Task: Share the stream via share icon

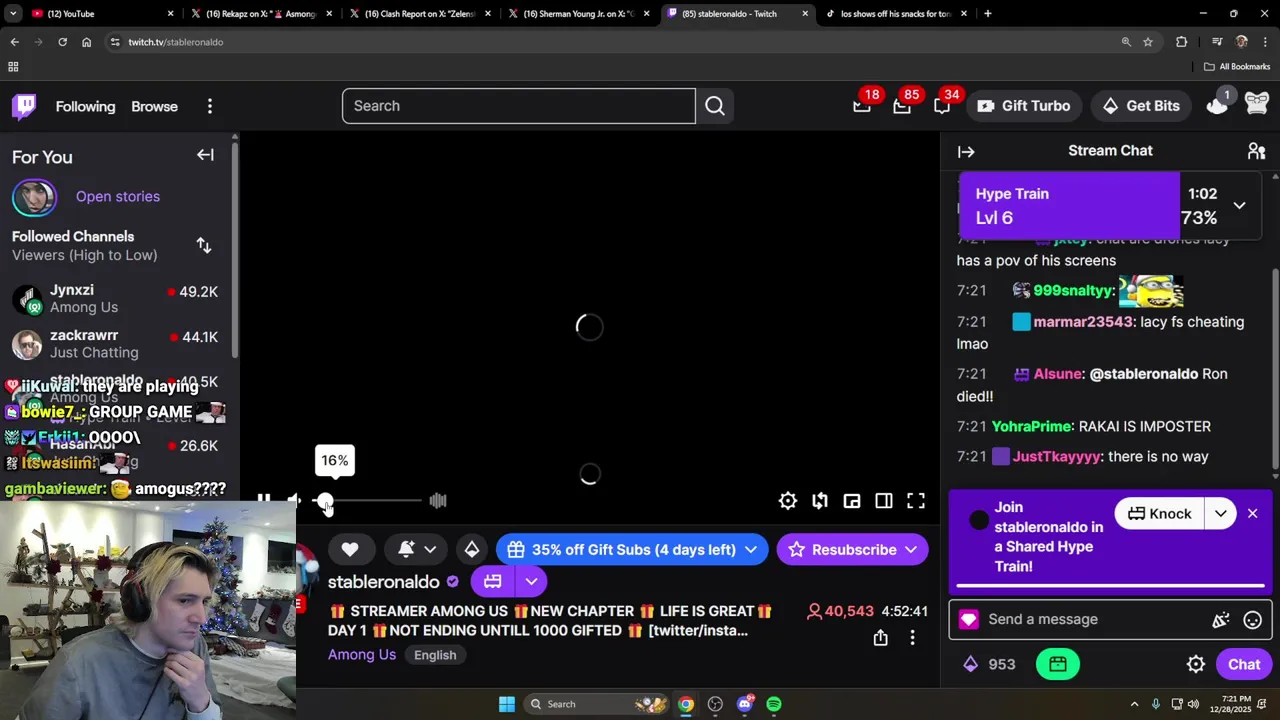Action: click(880, 638)
